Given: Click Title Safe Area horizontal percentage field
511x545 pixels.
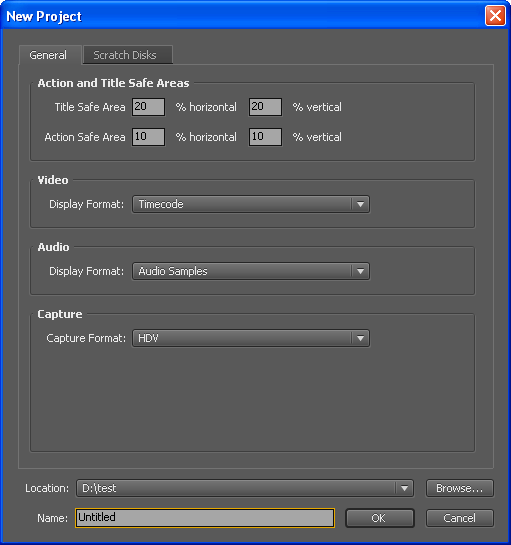Looking at the screenshot, I should (x=148, y=107).
